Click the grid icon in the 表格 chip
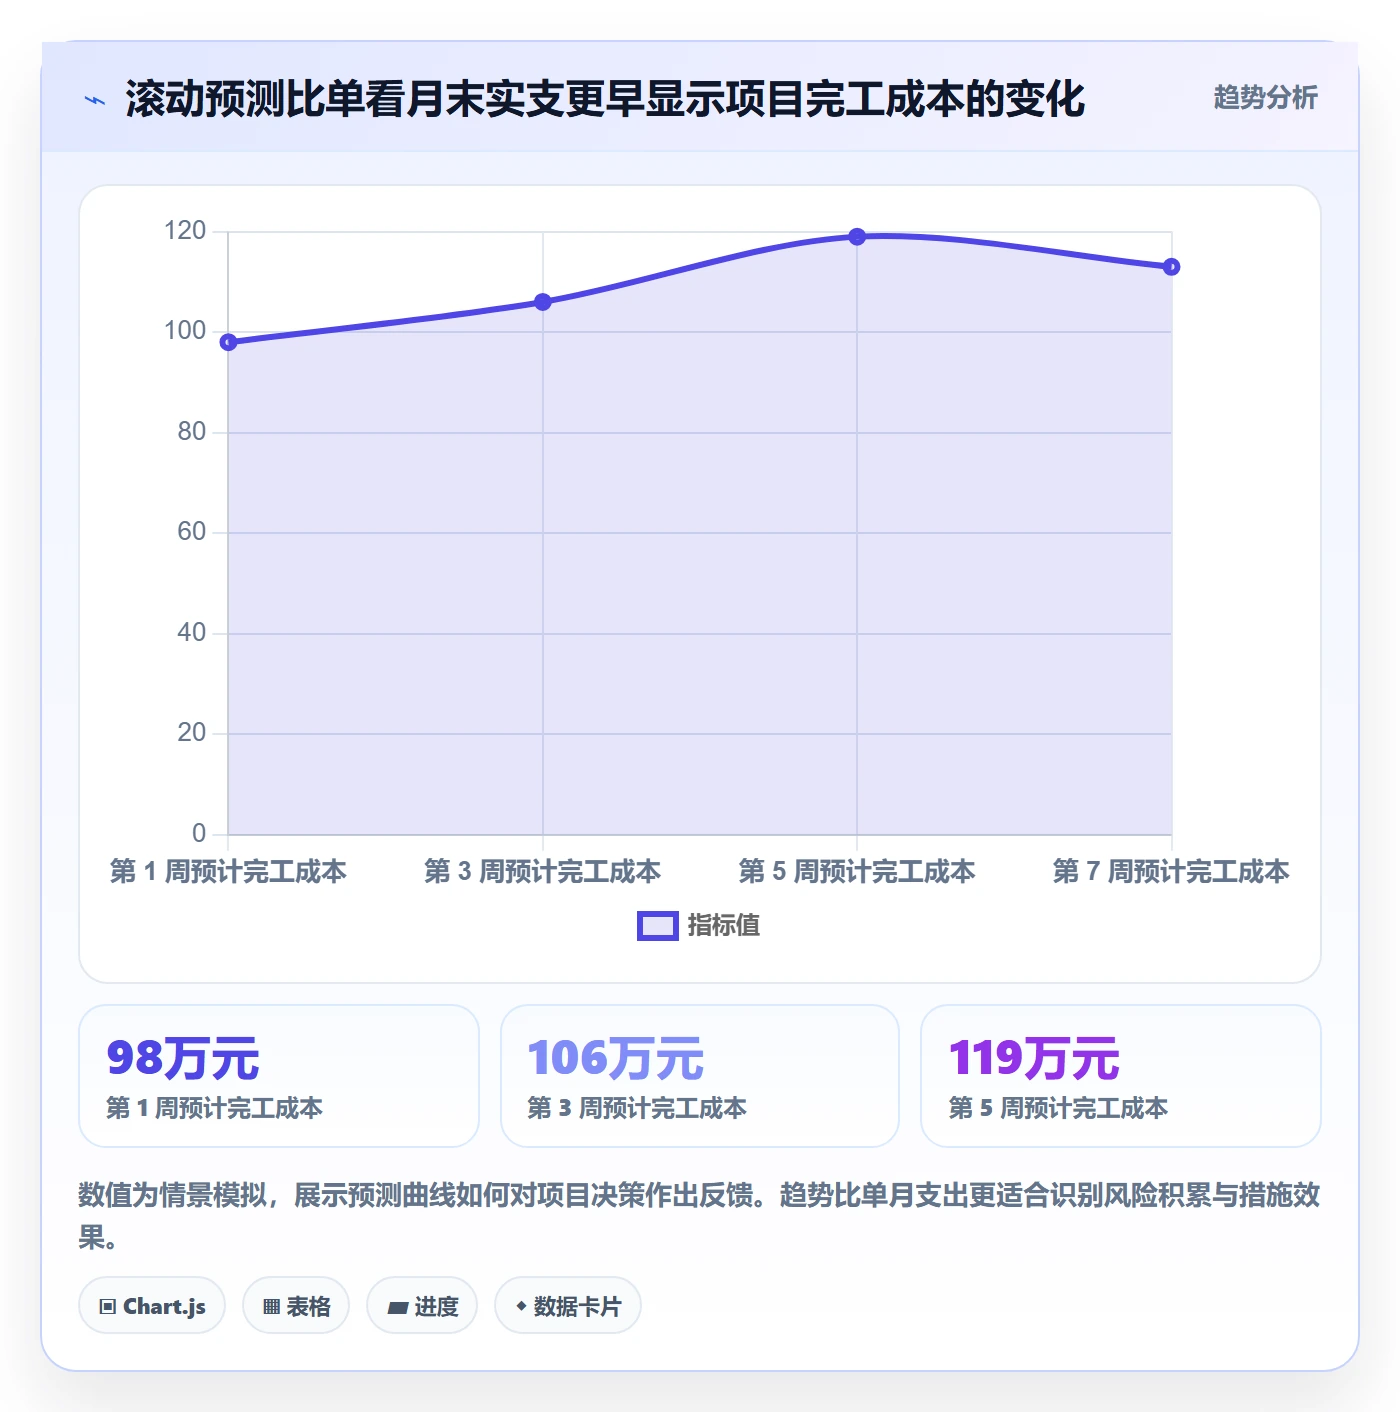This screenshot has height=1412, width=1400. tap(271, 1307)
